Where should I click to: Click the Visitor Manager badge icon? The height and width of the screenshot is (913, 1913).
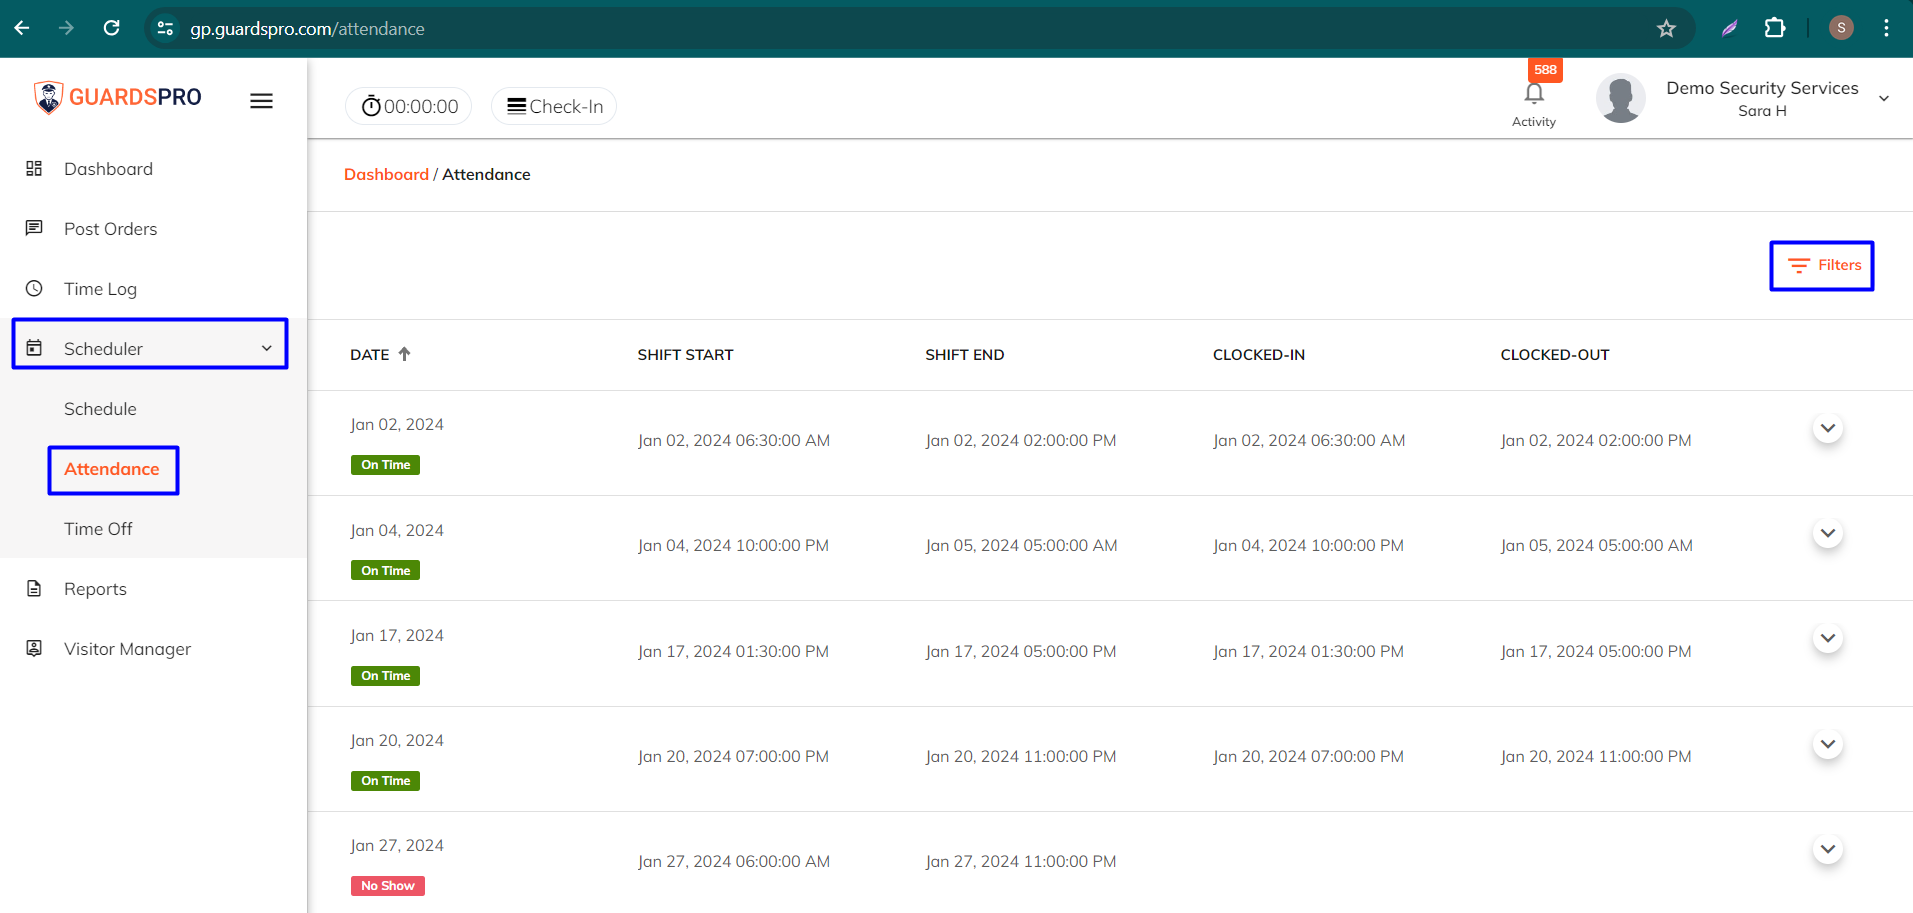(x=34, y=648)
